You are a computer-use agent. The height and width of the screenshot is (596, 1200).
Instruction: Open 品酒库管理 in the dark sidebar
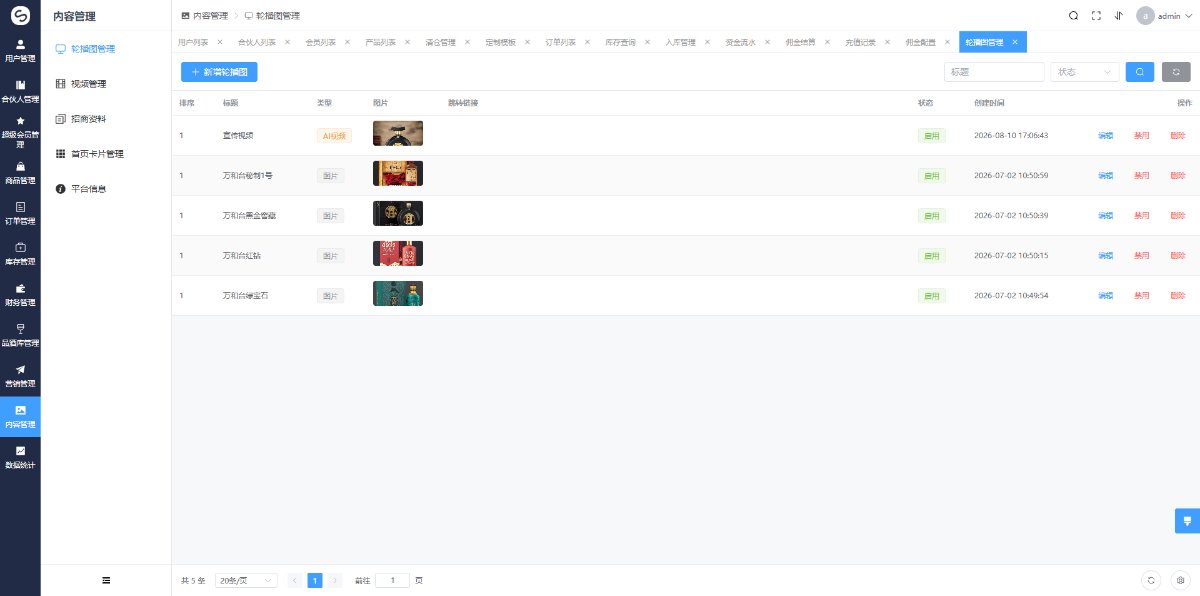[x=20, y=335]
